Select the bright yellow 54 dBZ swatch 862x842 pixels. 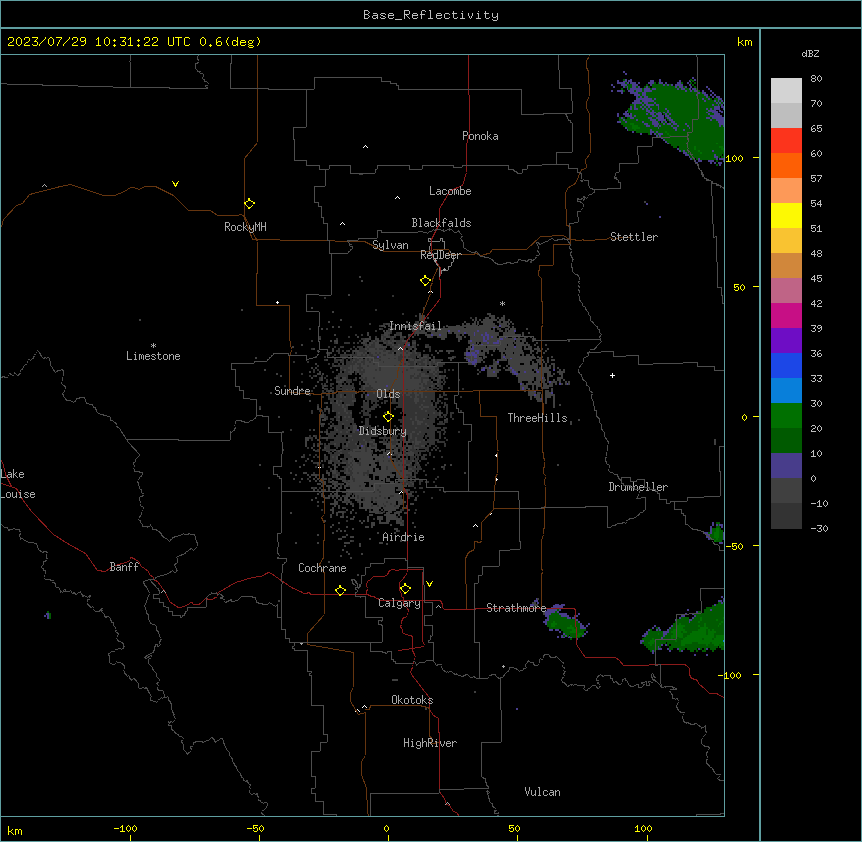[786, 215]
